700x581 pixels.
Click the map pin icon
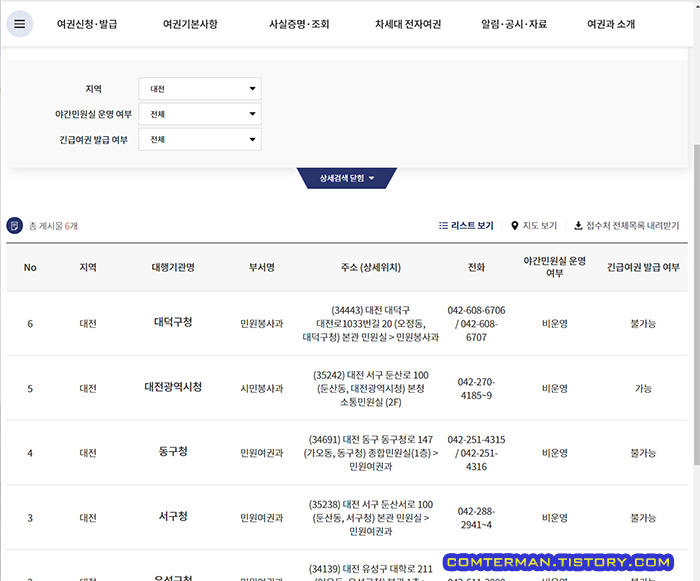[x=515, y=226]
